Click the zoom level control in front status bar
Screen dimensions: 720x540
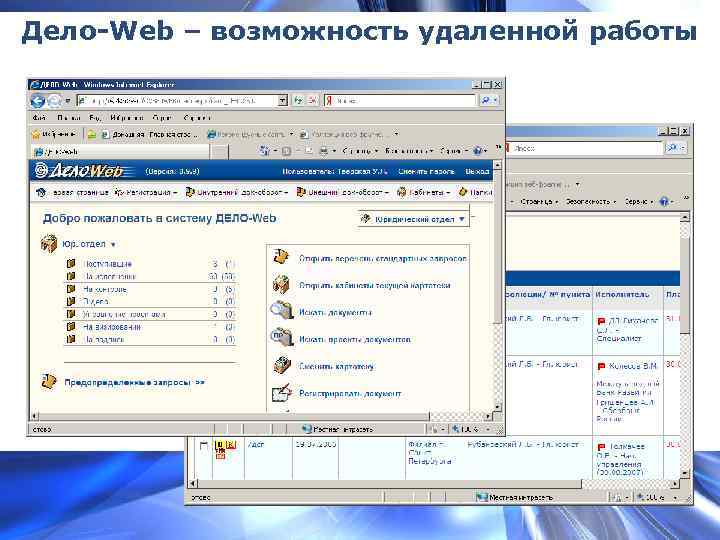pos(471,429)
